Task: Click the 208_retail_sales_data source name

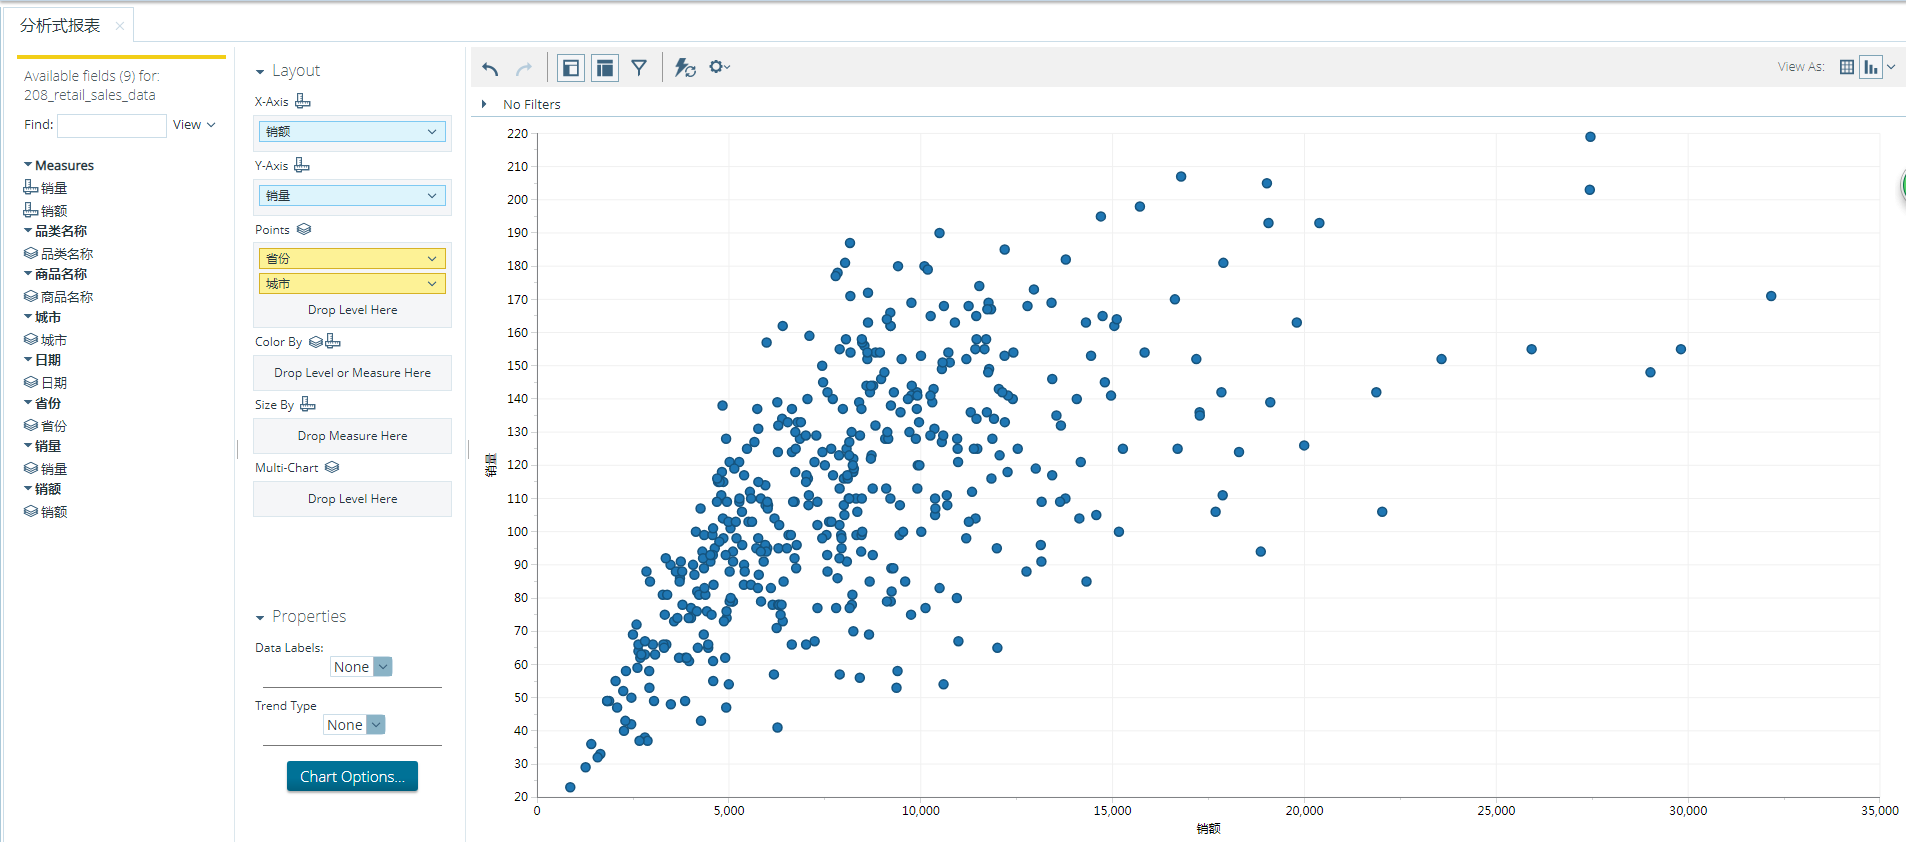Action: click(90, 95)
